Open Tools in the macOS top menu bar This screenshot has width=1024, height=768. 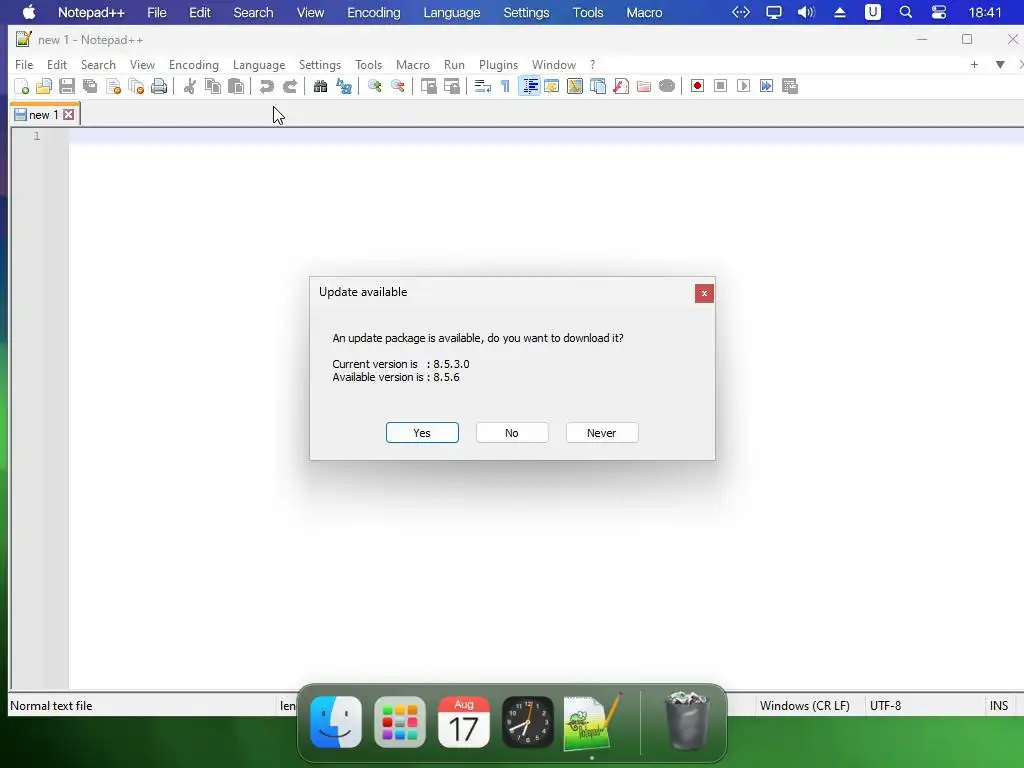click(x=588, y=12)
